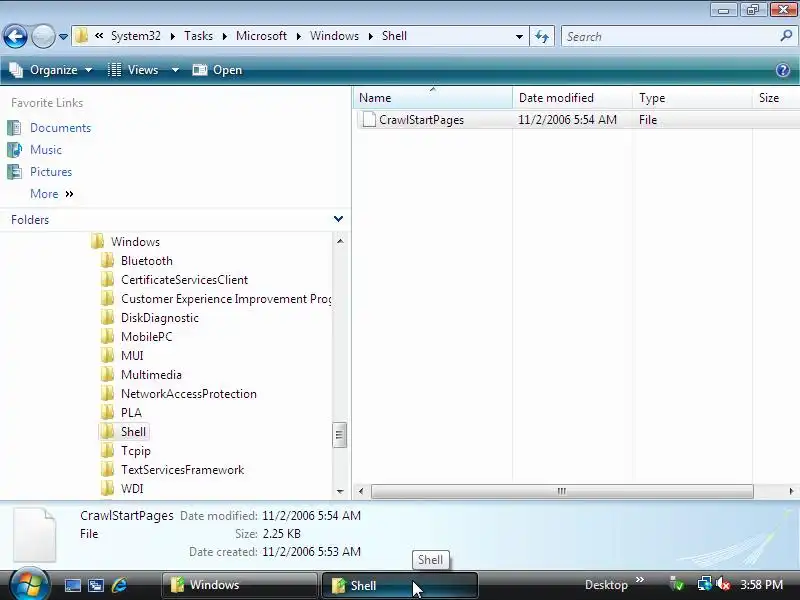The height and width of the screenshot is (600, 800).
Task: Click the Refresh button beside address bar
Action: point(542,36)
